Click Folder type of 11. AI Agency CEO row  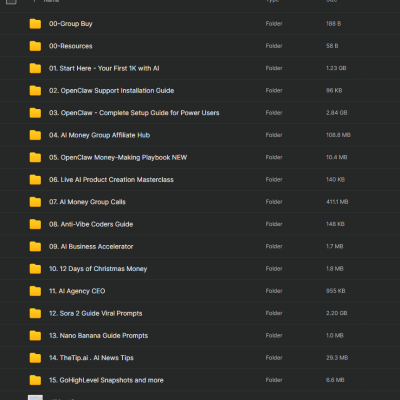click(274, 291)
